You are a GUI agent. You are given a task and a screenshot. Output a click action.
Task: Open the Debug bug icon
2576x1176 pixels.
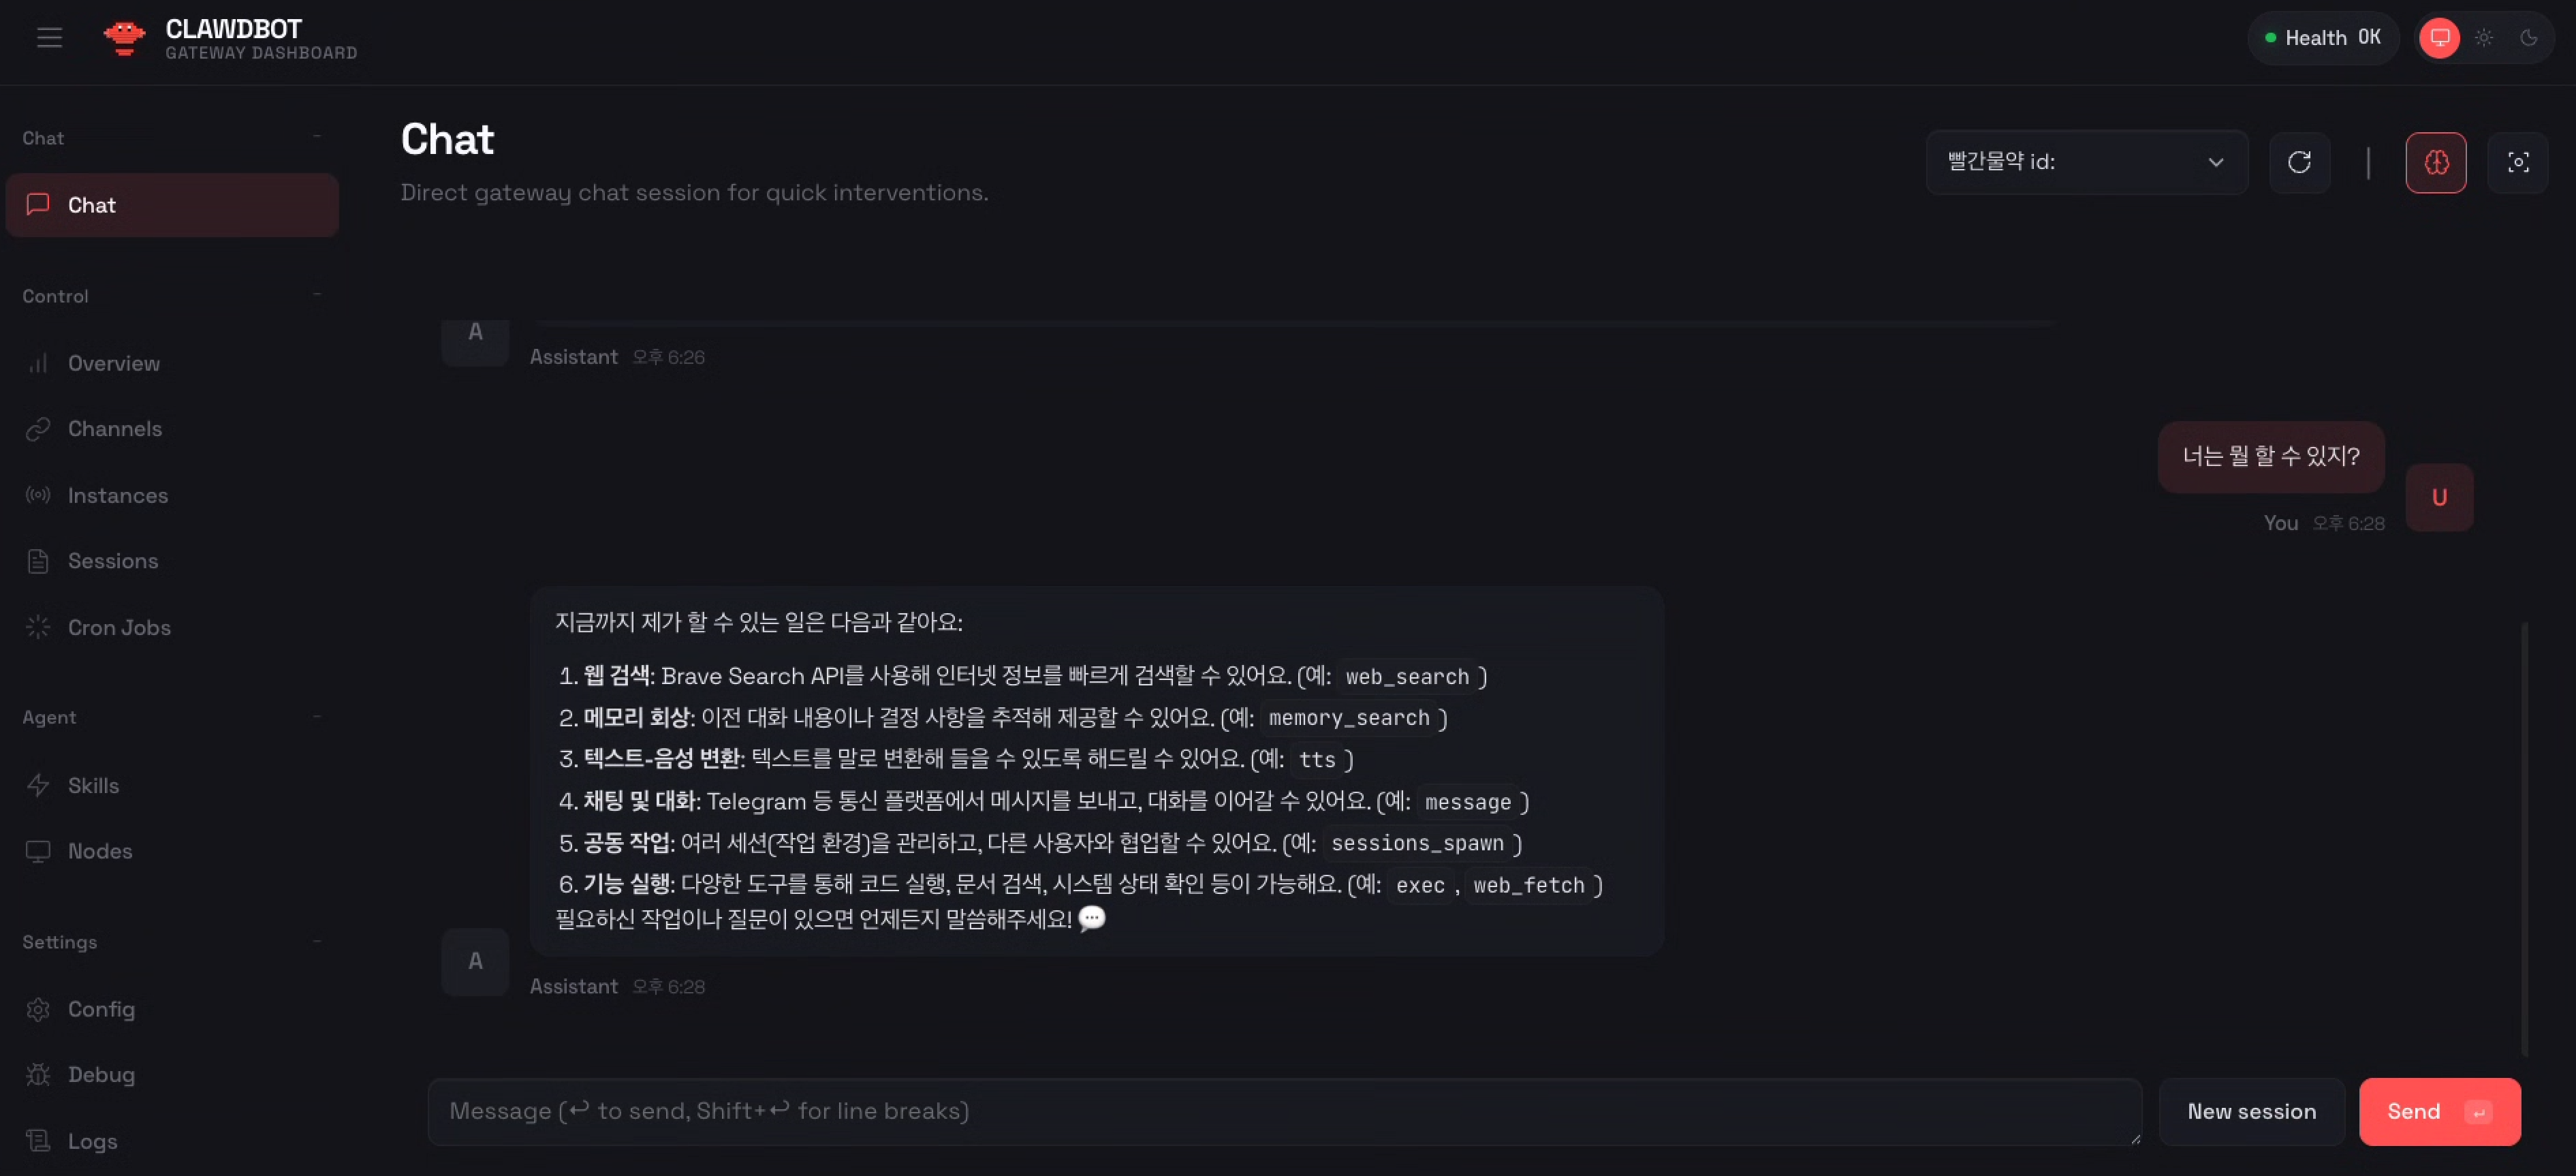click(38, 1074)
